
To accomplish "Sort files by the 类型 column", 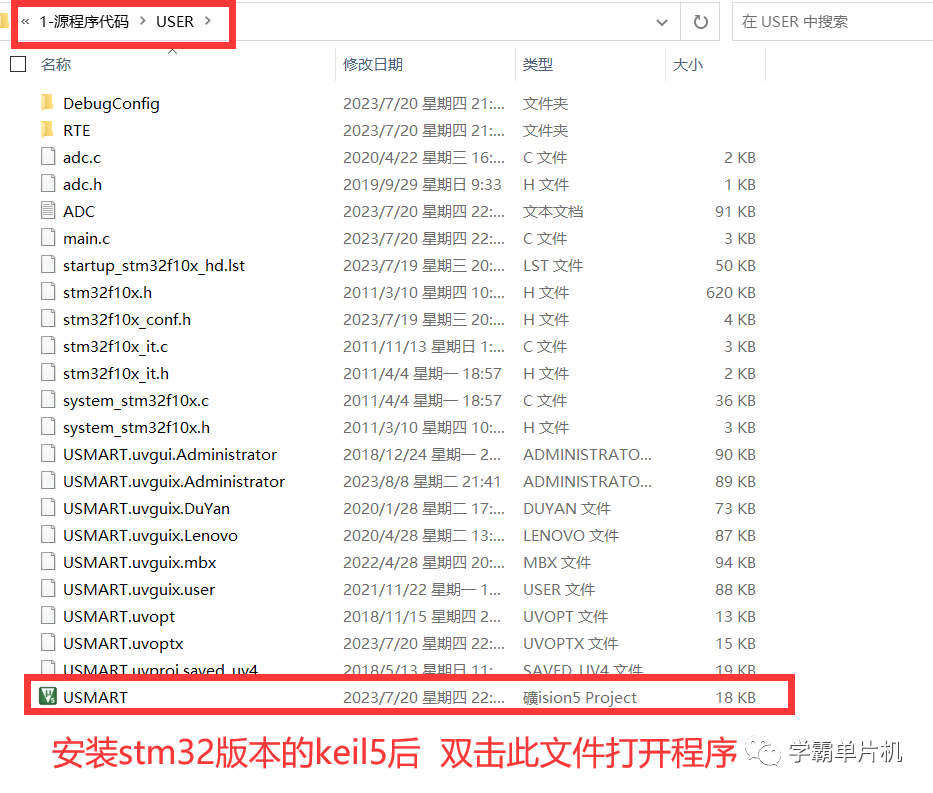I will (x=538, y=64).
